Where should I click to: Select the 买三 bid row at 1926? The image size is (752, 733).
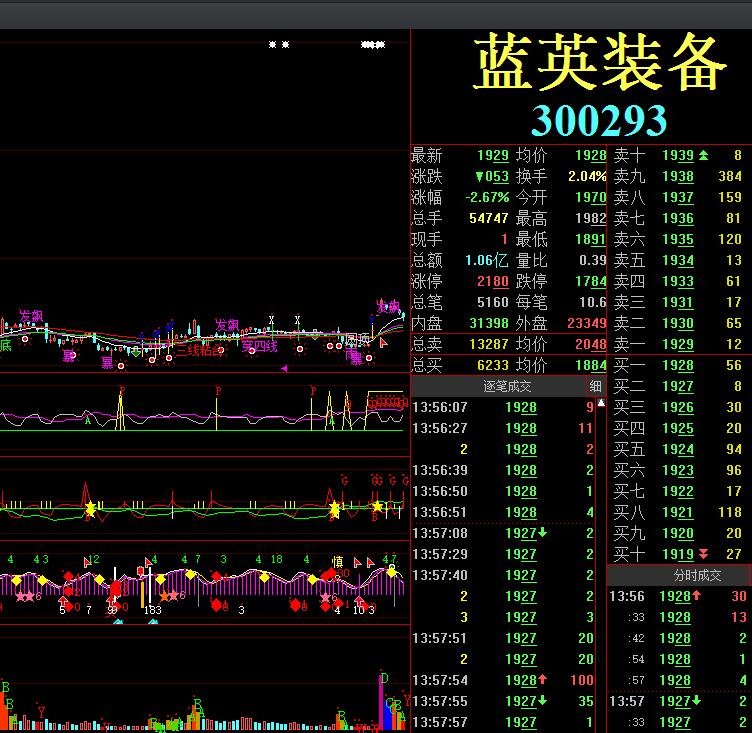[x=679, y=407]
